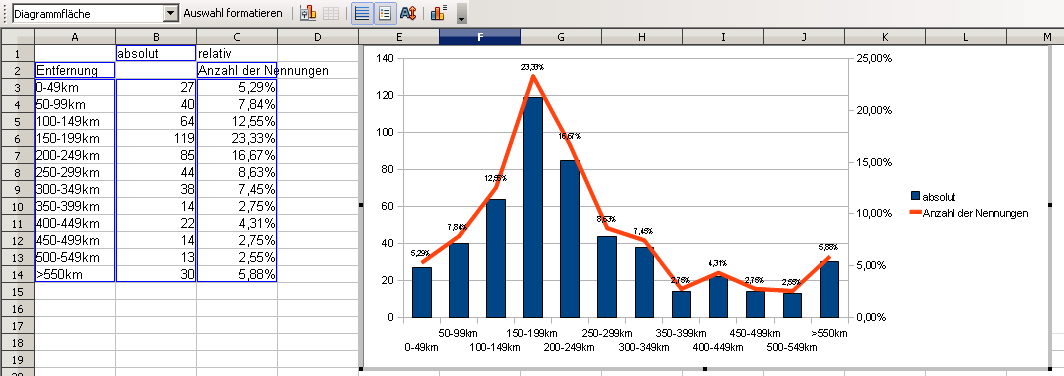The image size is (1064, 376).
Task: Click the automatic layout chart icon
Action: pyautogui.click(x=439, y=13)
